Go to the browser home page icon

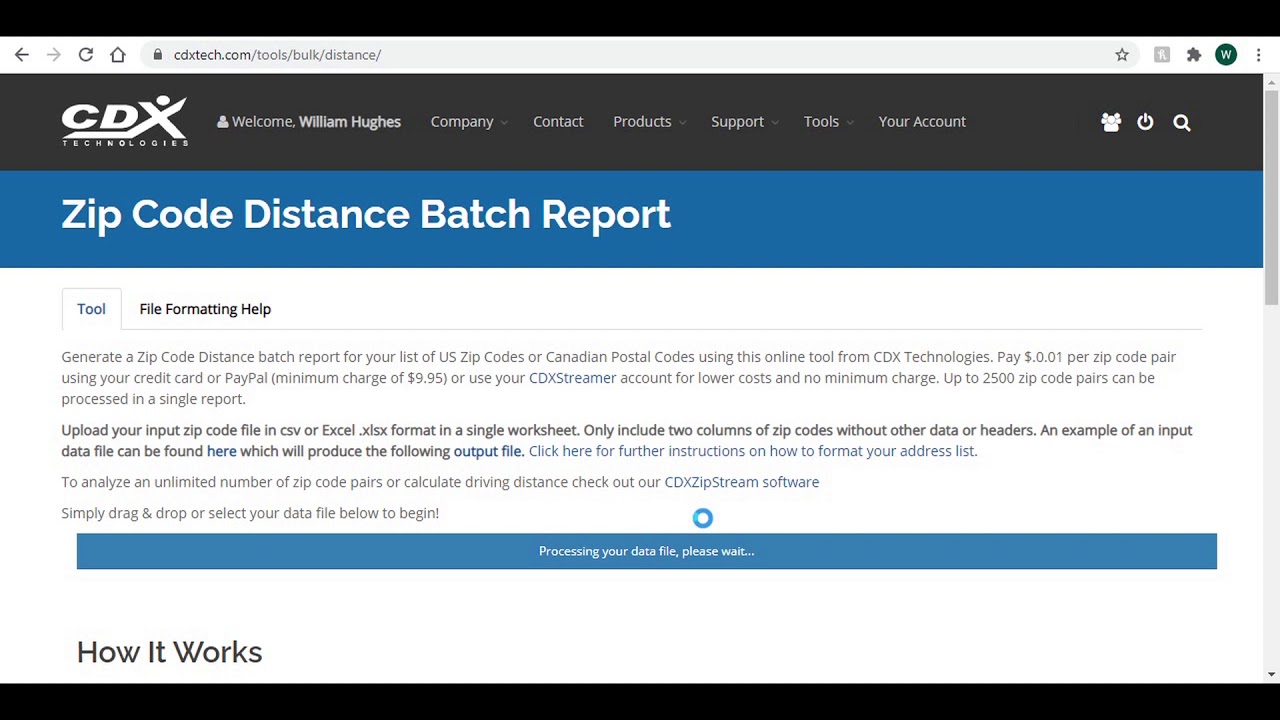[x=118, y=55]
